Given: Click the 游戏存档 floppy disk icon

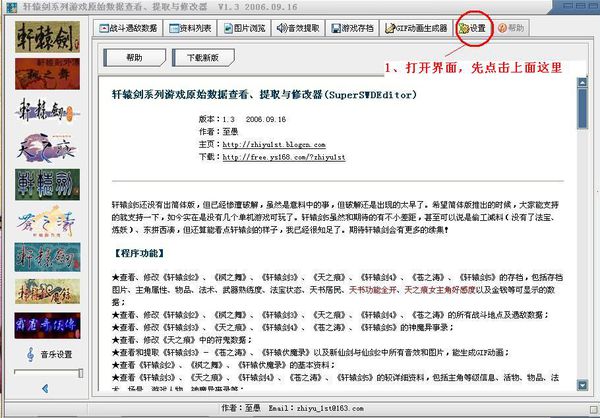Looking at the screenshot, I should click(336, 28).
